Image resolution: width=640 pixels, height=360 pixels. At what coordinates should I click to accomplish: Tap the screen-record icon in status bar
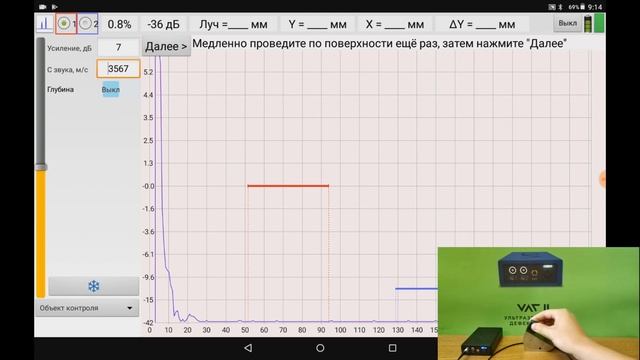click(42, 7)
